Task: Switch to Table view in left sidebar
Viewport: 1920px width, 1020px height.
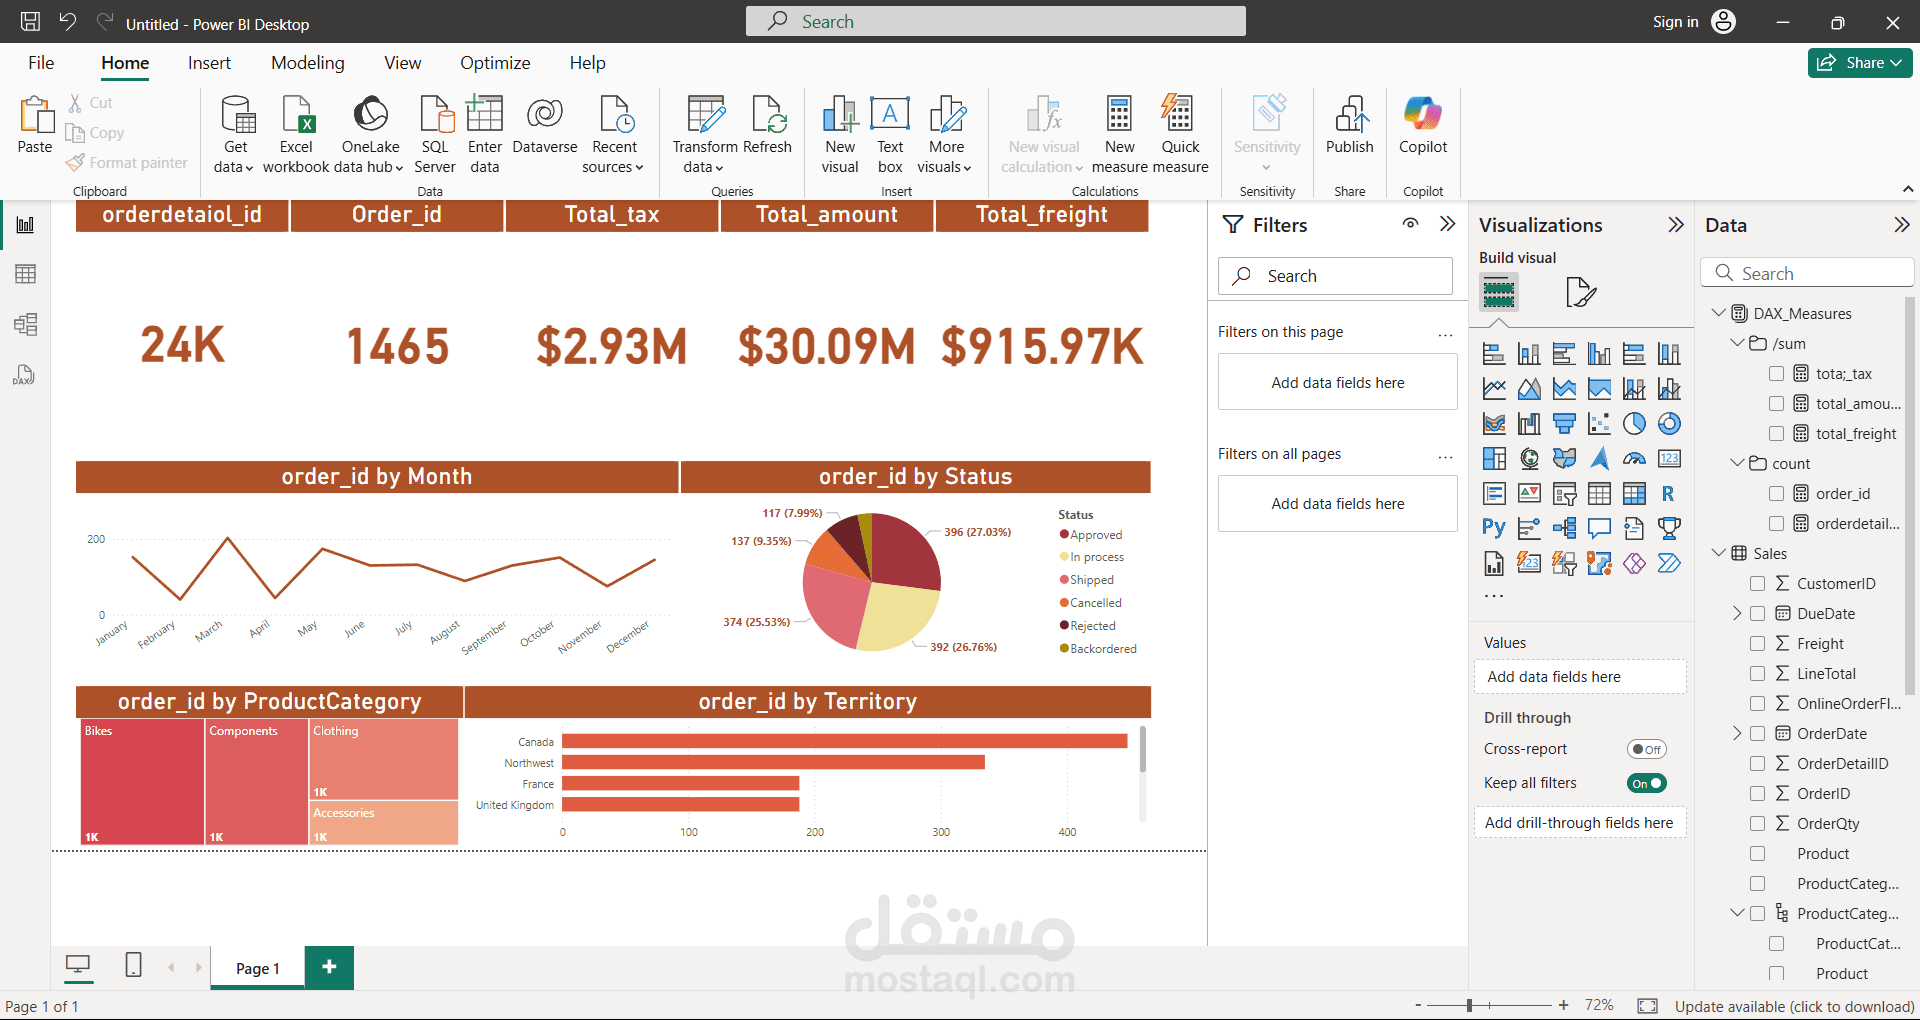Action: tap(25, 274)
